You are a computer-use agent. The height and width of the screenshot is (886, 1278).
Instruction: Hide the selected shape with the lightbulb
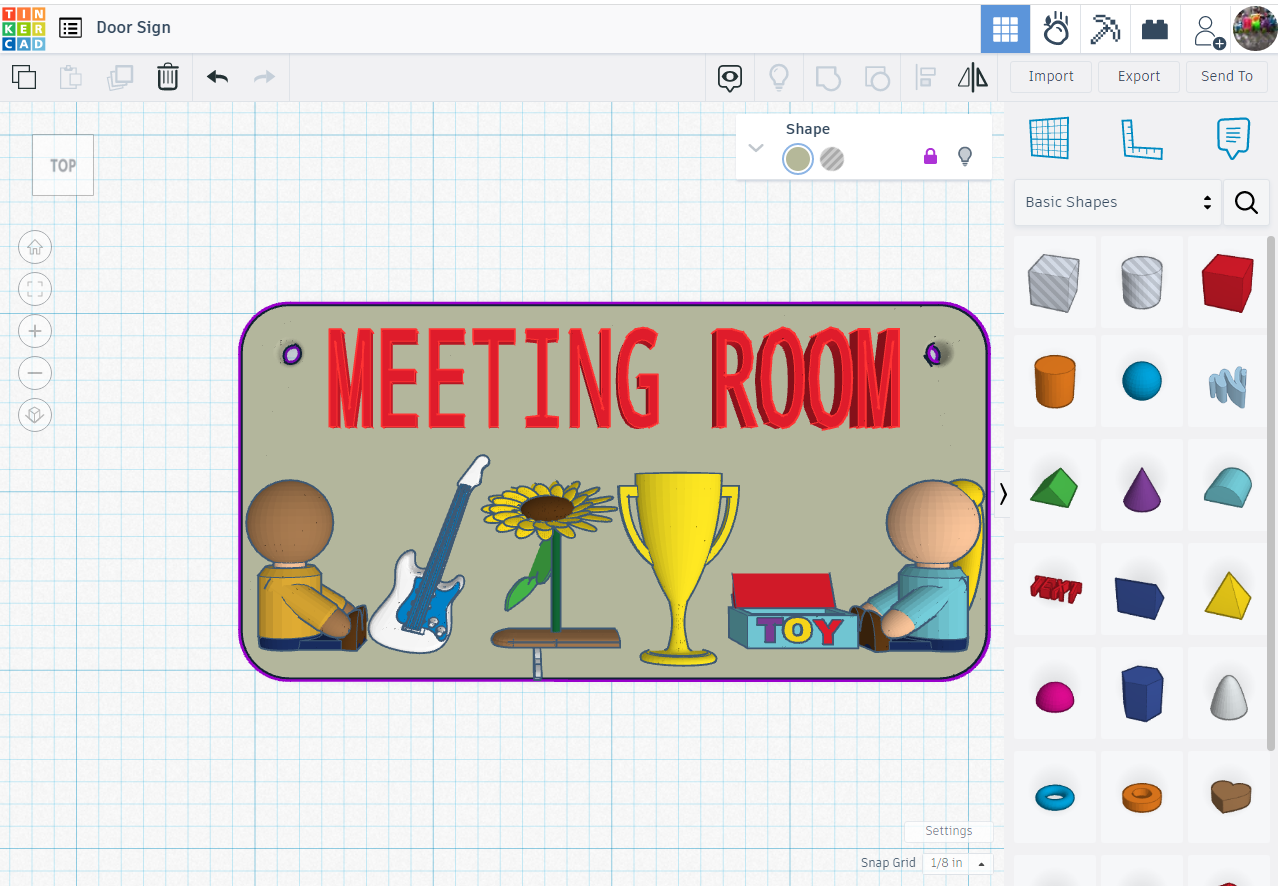click(965, 156)
